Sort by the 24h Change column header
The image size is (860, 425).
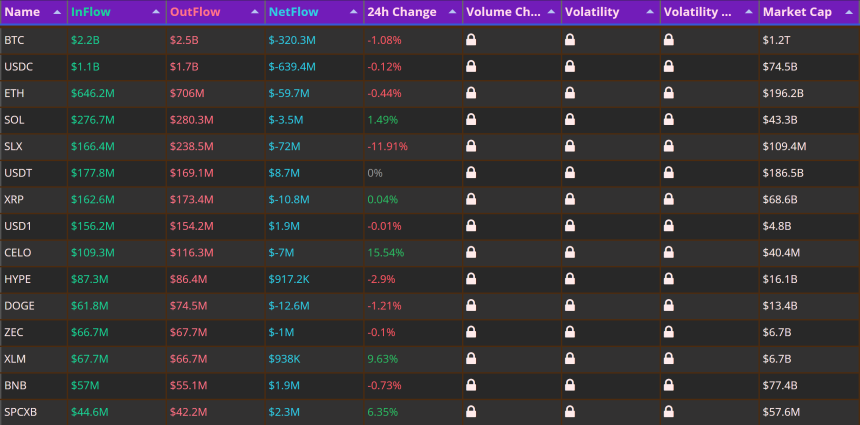[402, 12]
